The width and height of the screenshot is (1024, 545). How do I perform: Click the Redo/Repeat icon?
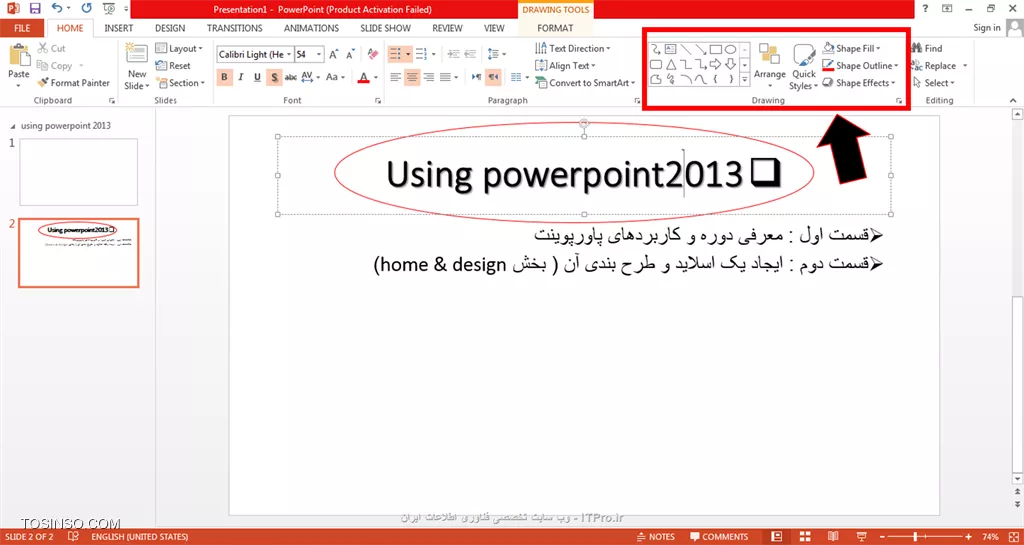tap(86, 9)
